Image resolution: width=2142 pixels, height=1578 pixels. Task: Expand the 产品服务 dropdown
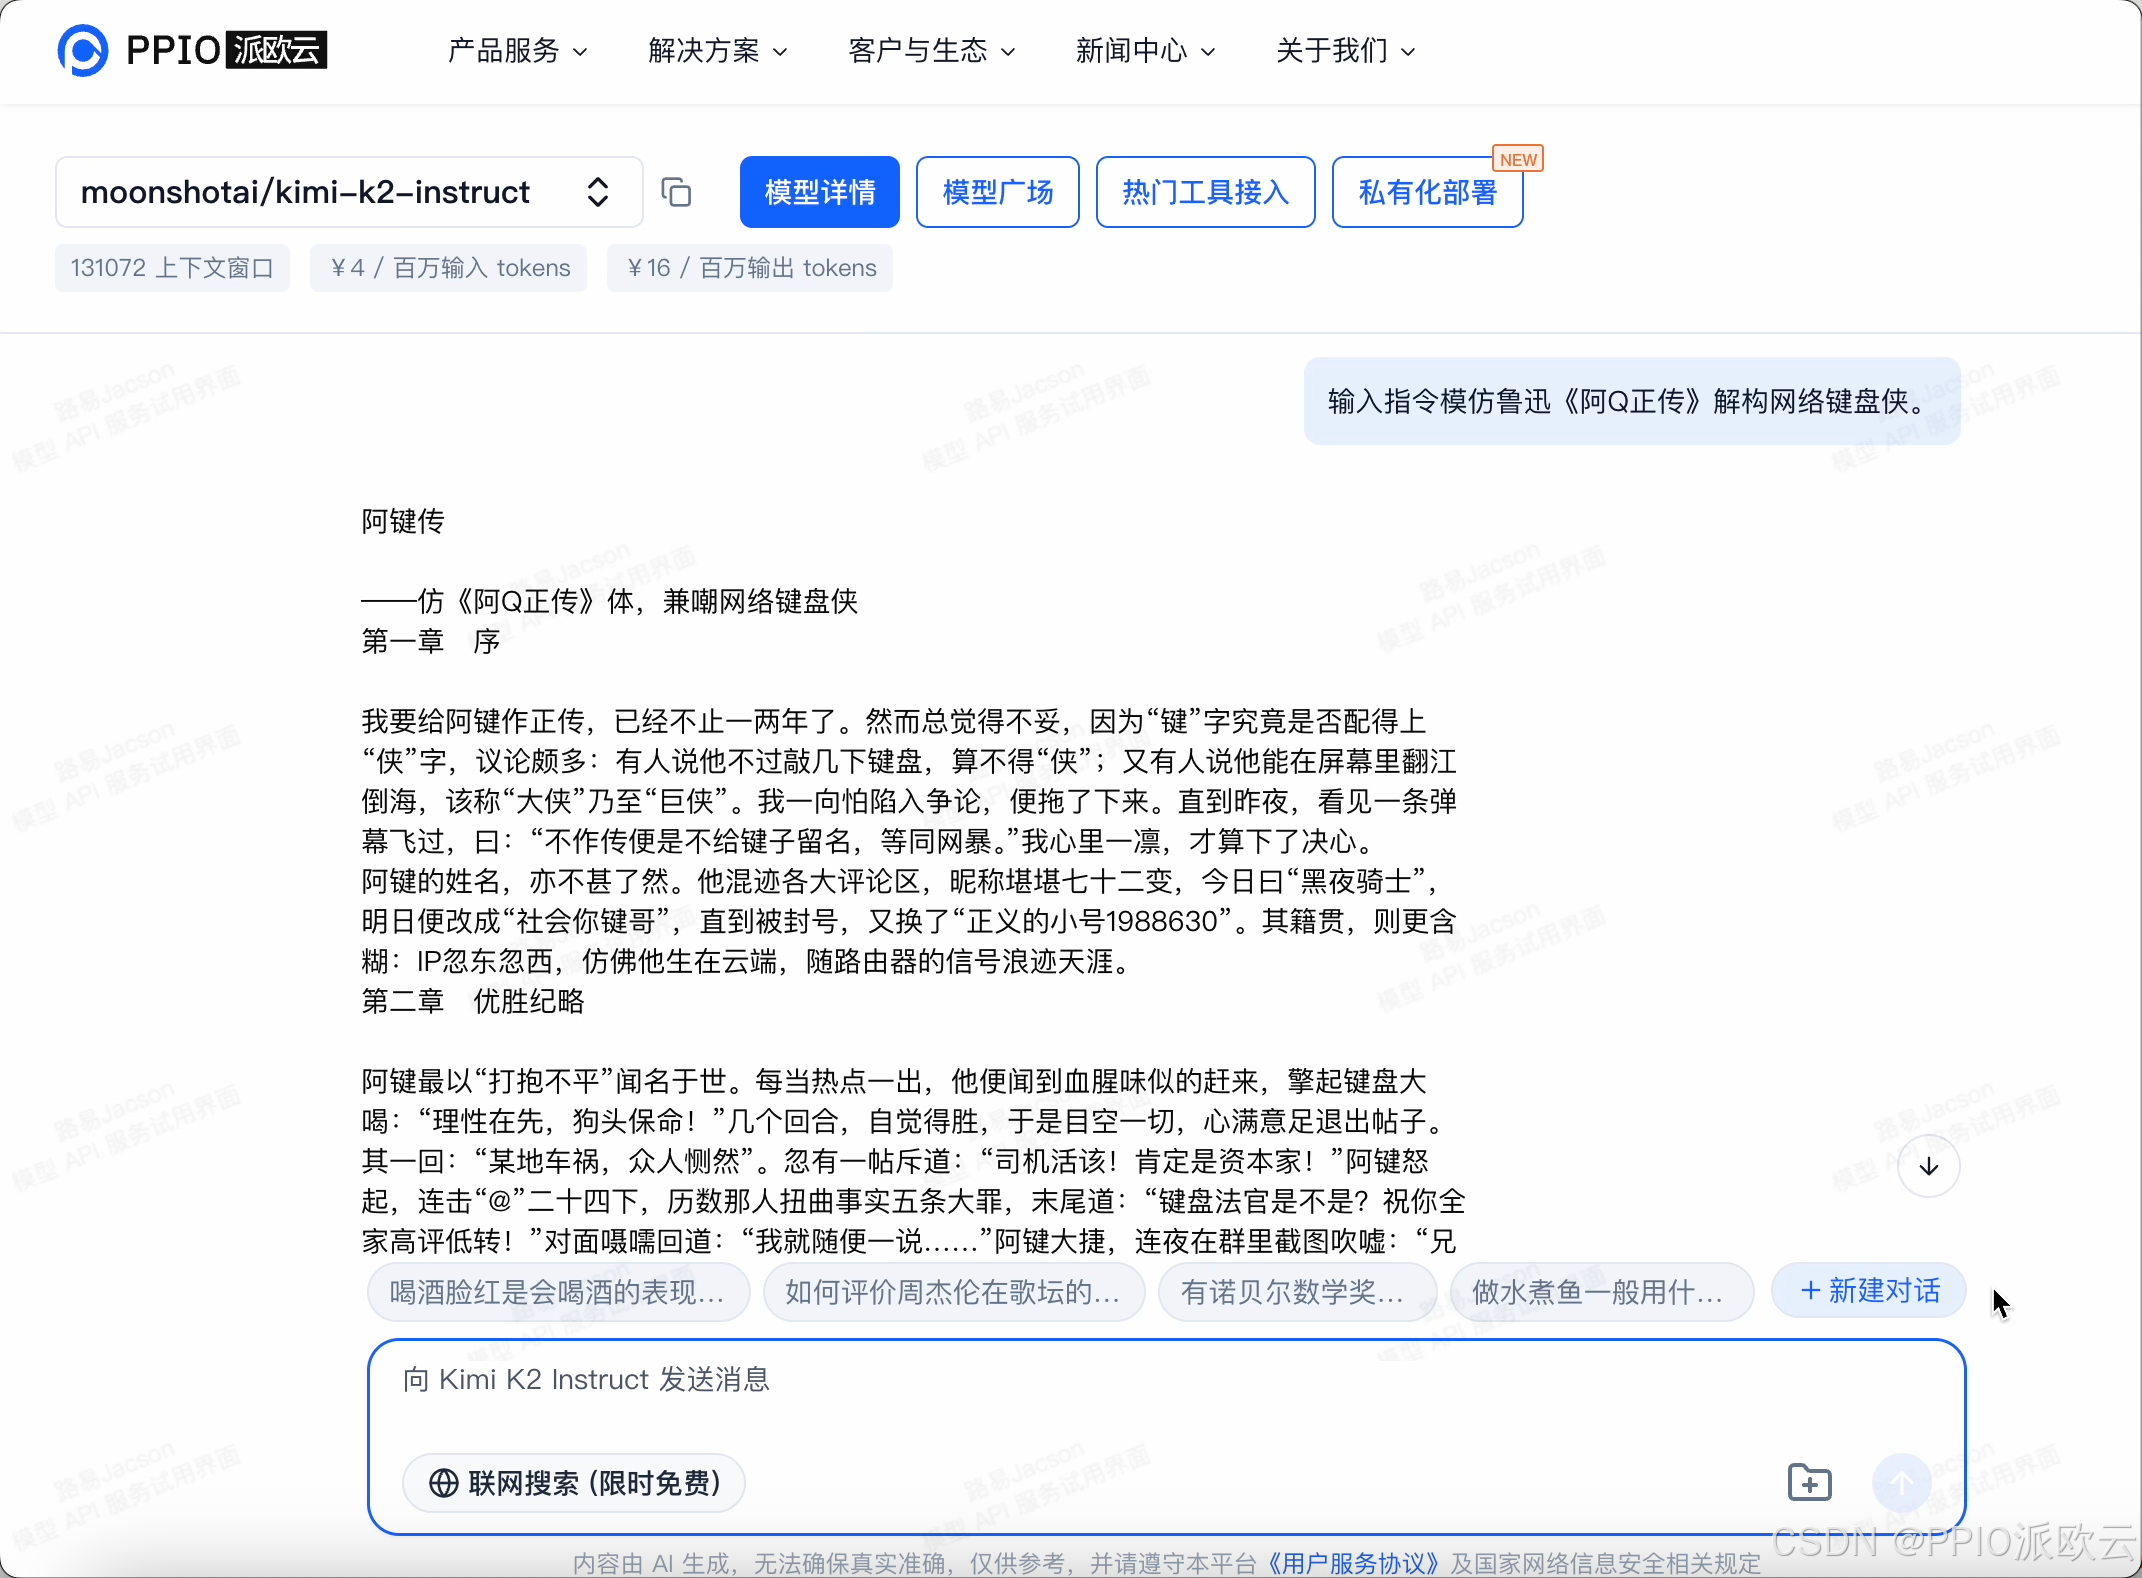[x=516, y=50]
